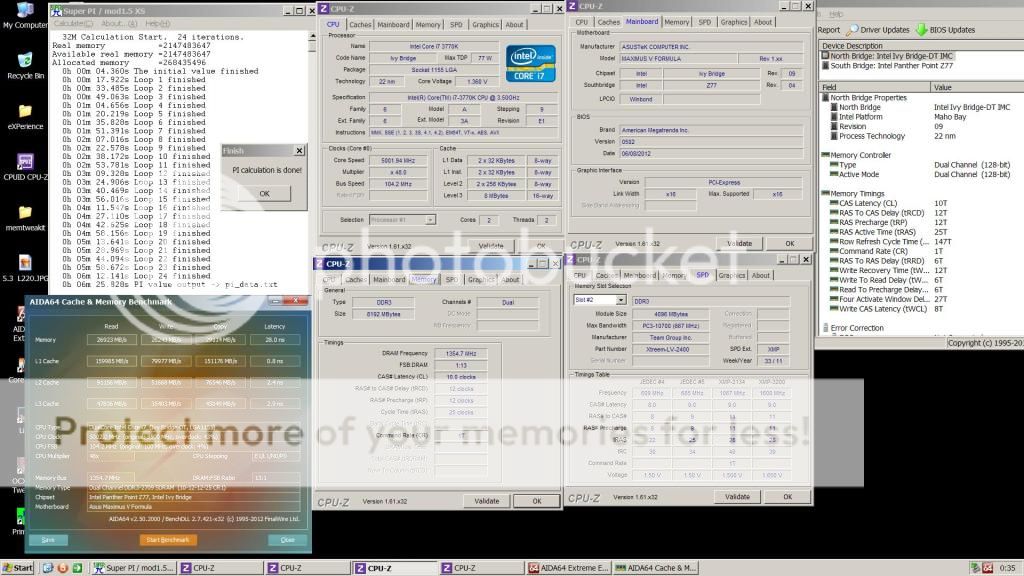
Task: Click OK in the Mainboard CPU-Z window
Action: point(790,244)
